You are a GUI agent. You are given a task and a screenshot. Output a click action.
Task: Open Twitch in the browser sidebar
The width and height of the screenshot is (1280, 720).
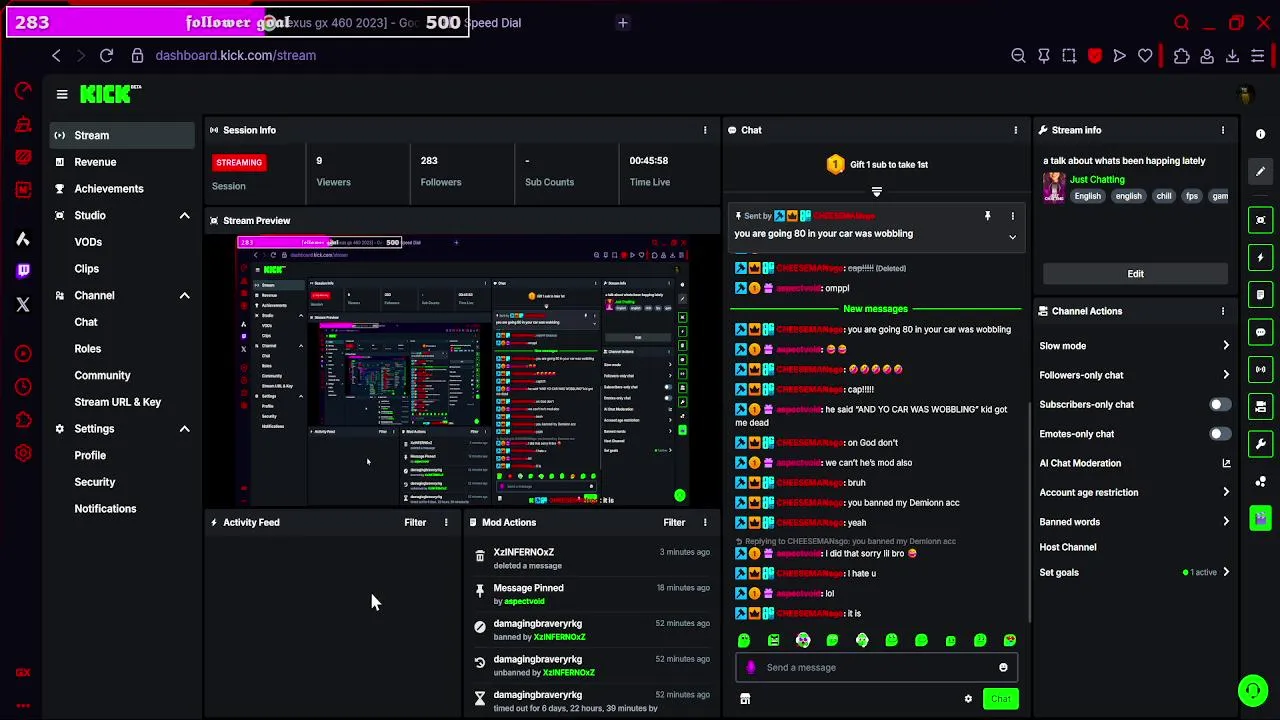coord(23,270)
